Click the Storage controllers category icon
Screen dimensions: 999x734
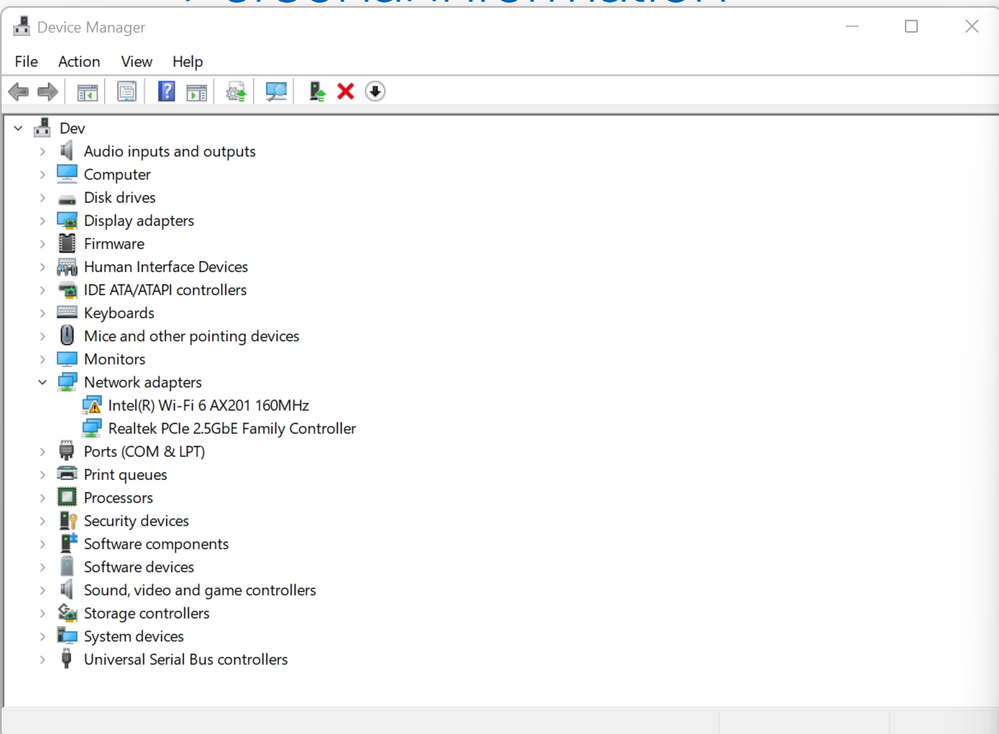(67, 613)
